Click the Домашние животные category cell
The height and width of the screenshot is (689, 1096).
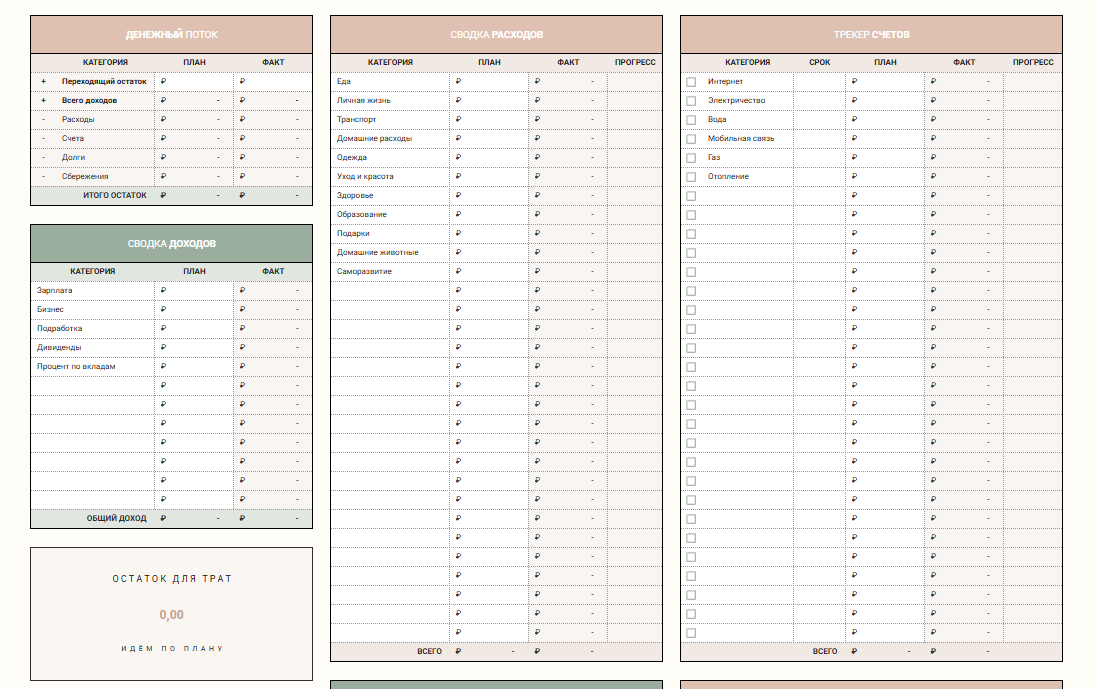(x=390, y=253)
